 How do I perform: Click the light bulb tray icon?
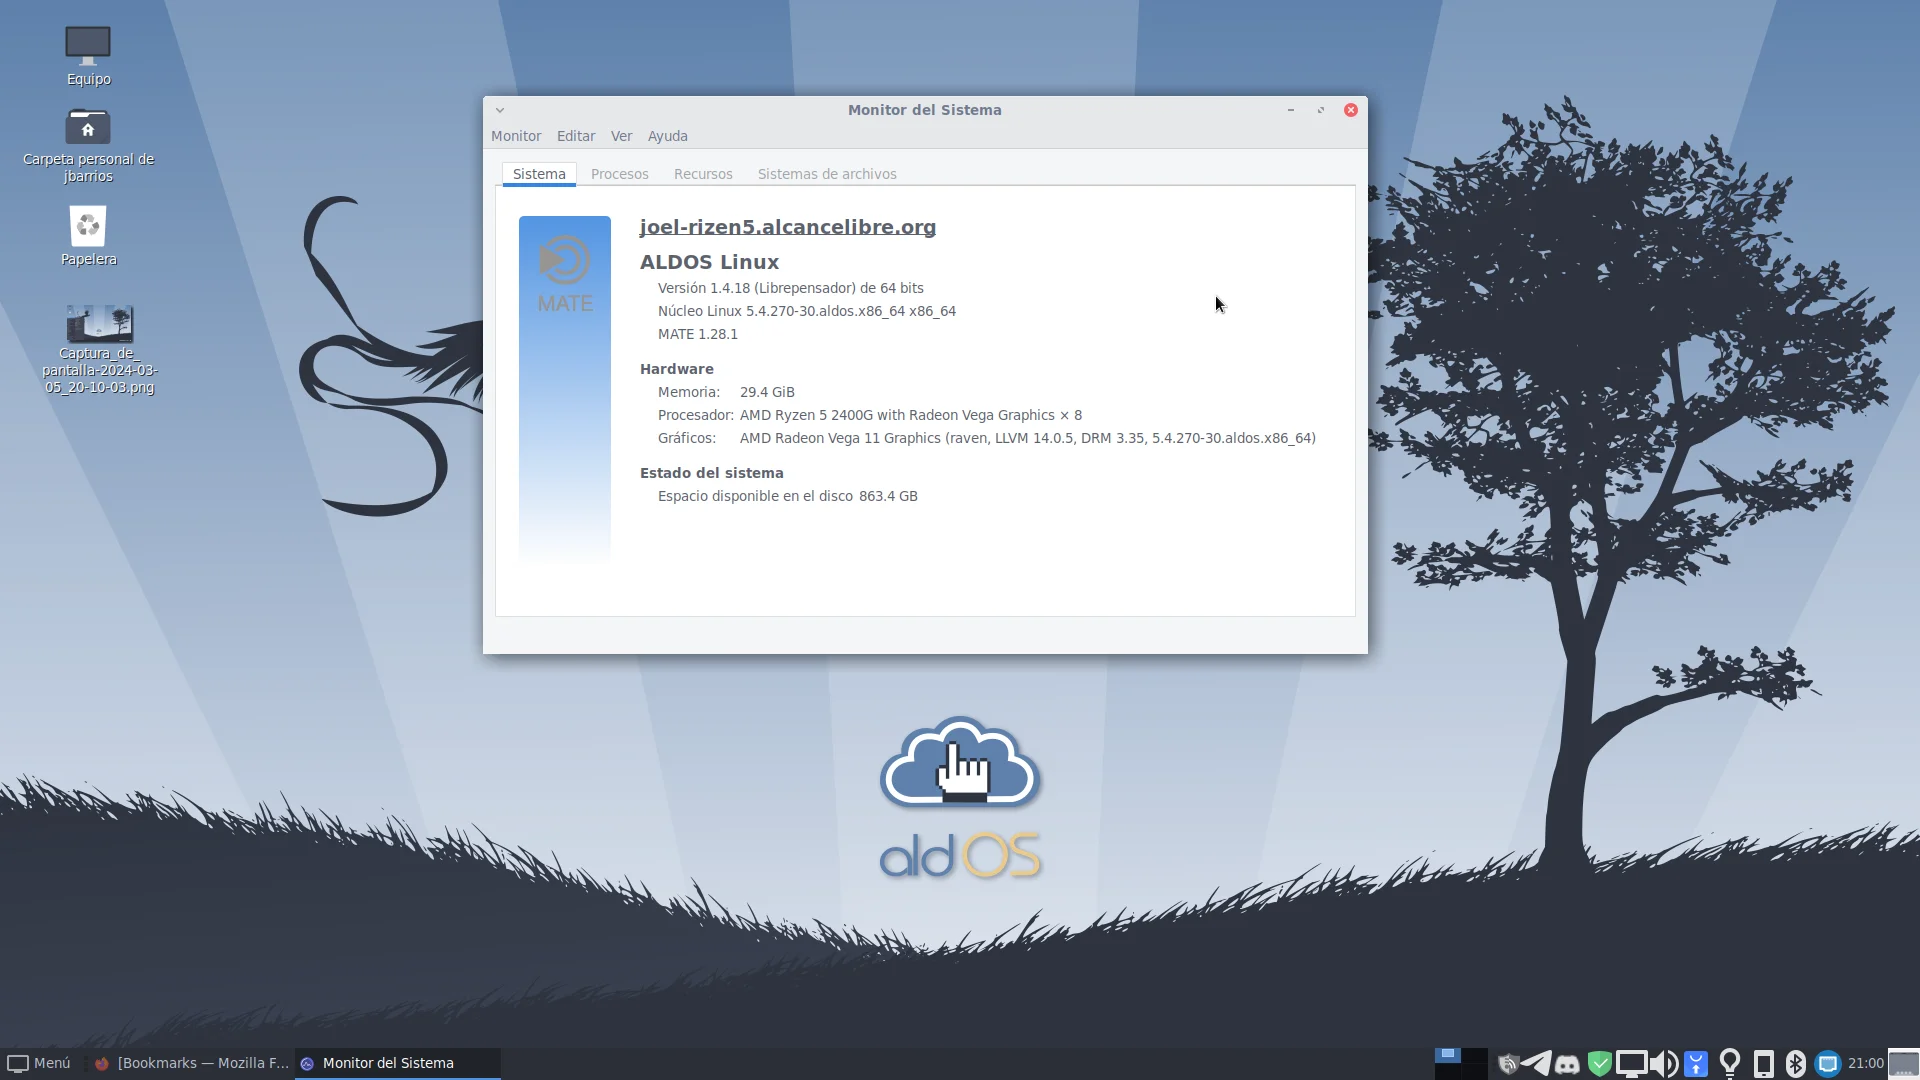click(x=1730, y=1063)
